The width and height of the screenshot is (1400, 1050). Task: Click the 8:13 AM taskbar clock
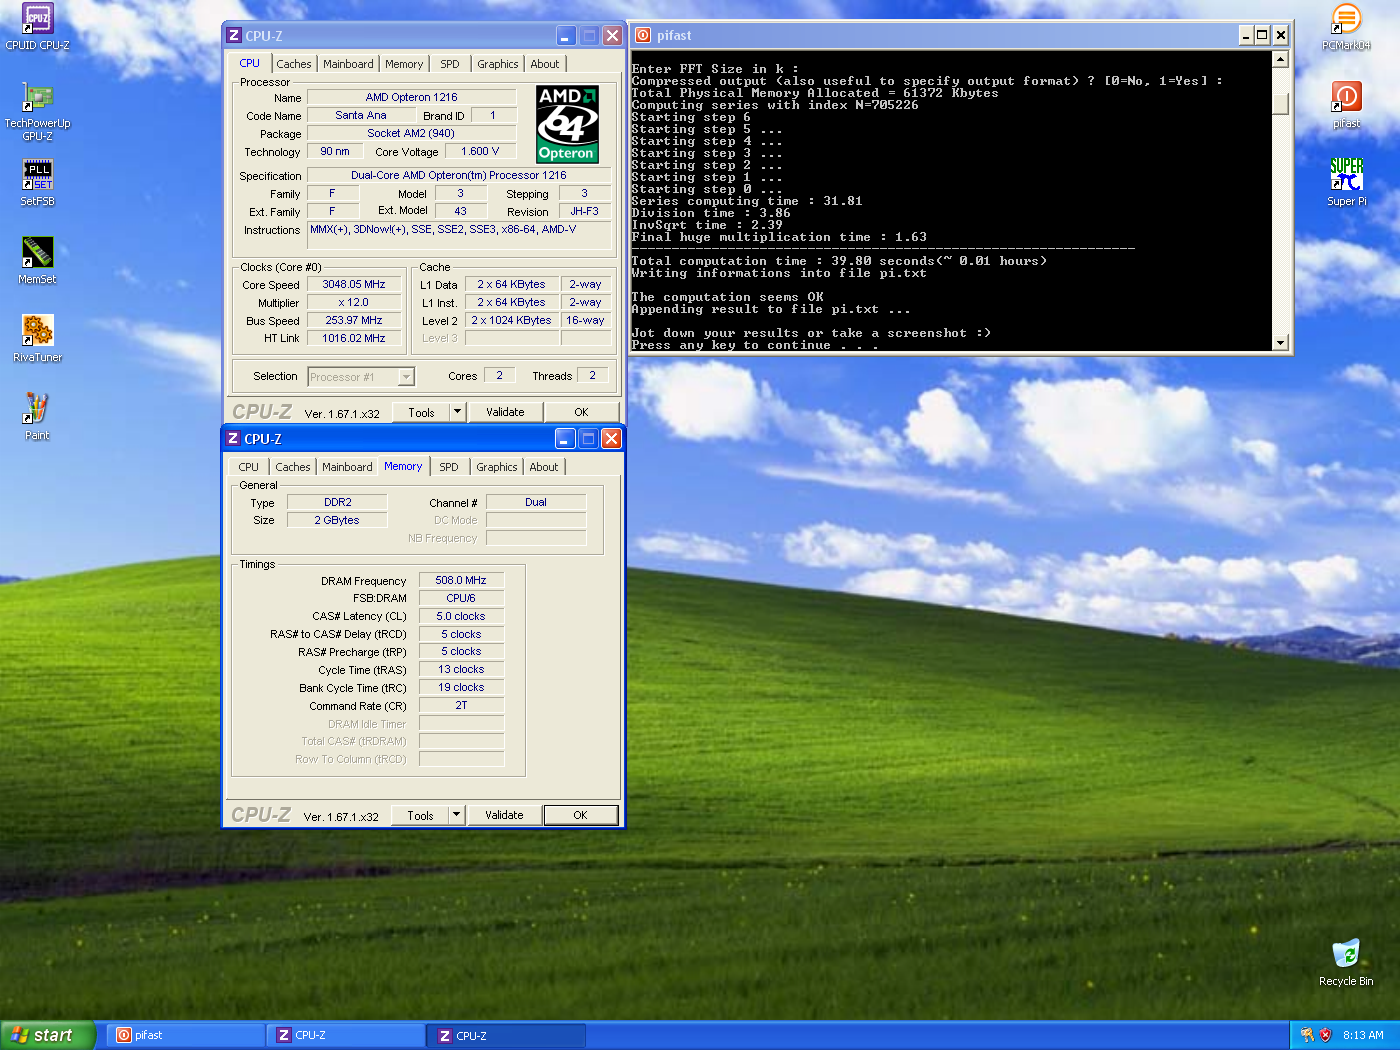point(1363,1035)
